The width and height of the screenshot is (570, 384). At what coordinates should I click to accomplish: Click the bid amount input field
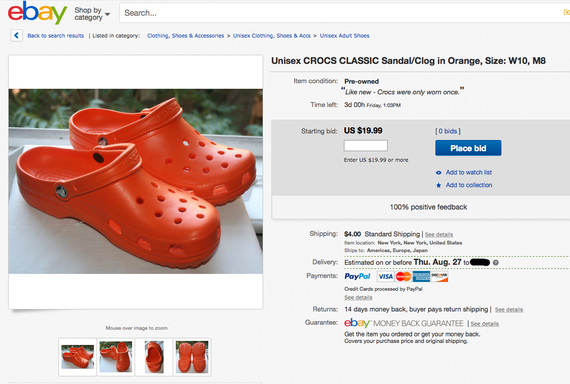[366, 146]
